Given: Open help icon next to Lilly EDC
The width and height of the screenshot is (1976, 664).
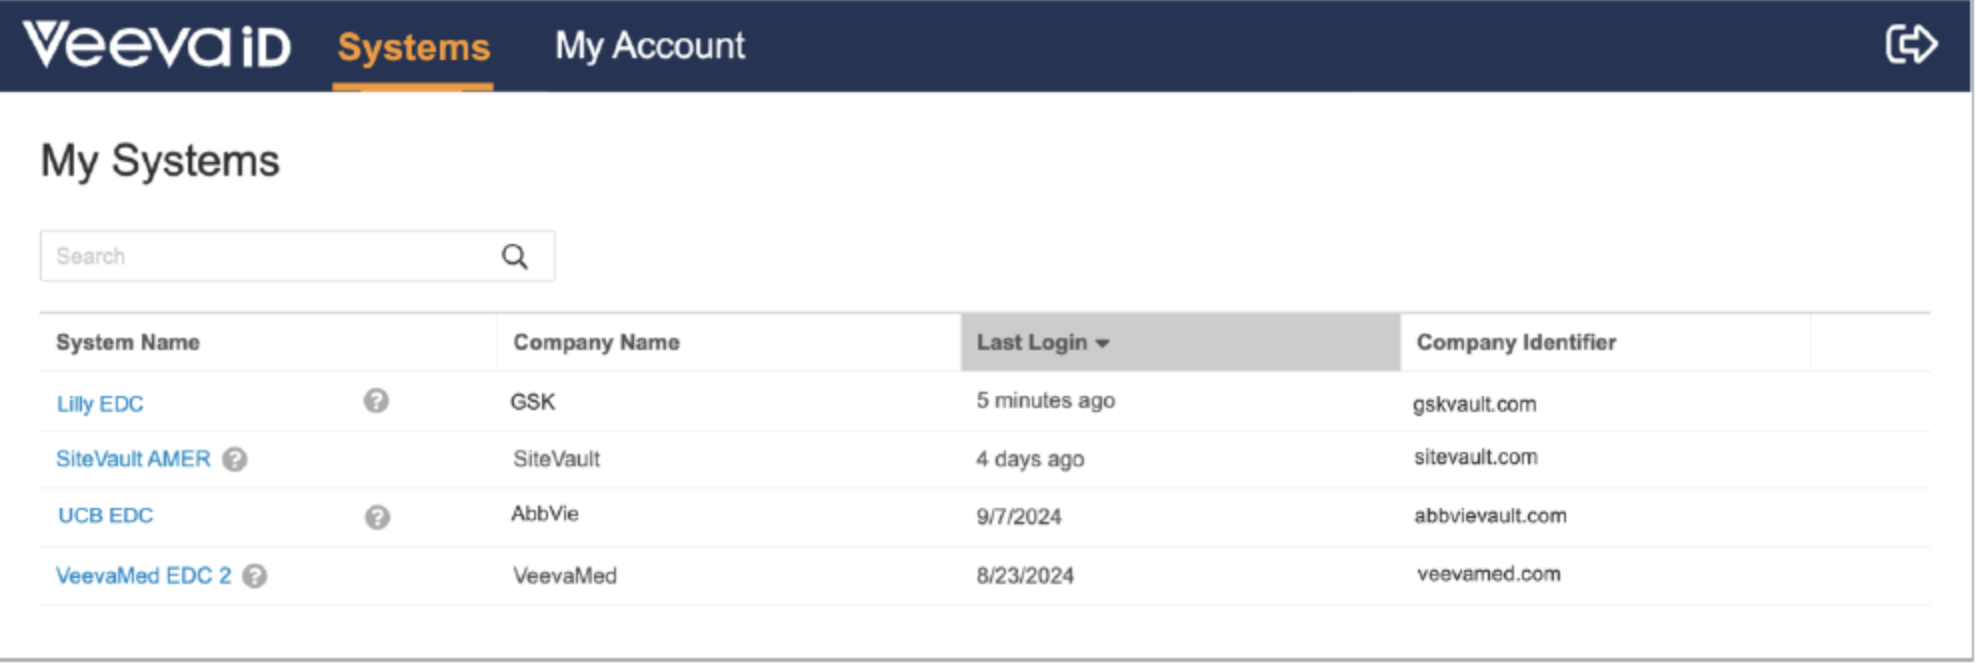Looking at the screenshot, I should 376,401.
